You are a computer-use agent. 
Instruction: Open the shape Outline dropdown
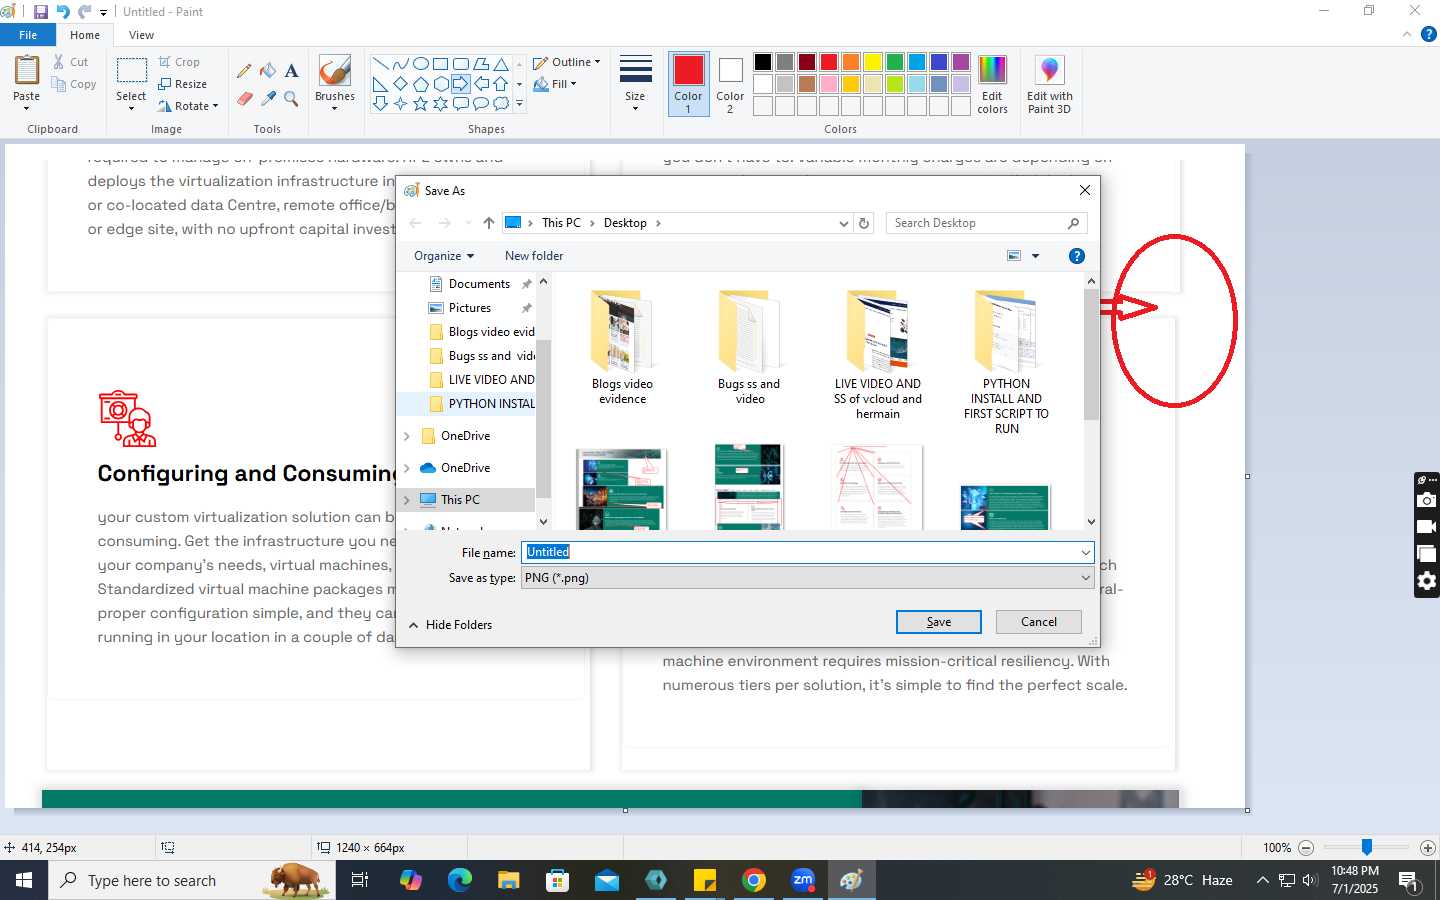click(567, 62)
